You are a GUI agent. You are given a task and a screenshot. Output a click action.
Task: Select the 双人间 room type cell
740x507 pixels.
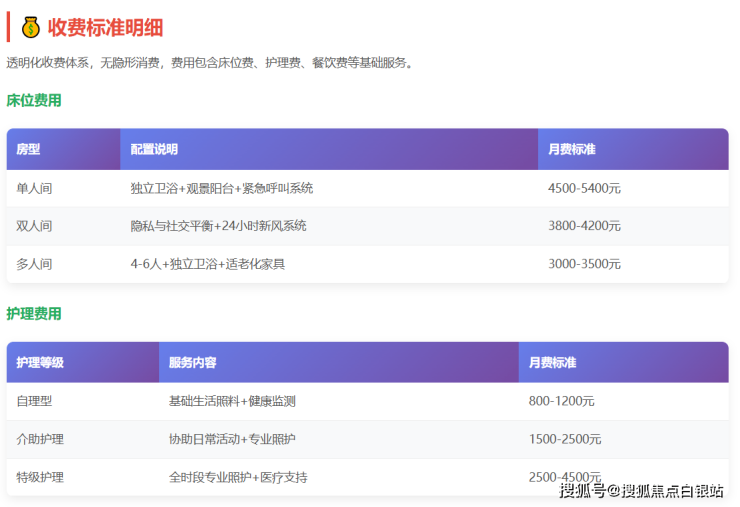34,226
